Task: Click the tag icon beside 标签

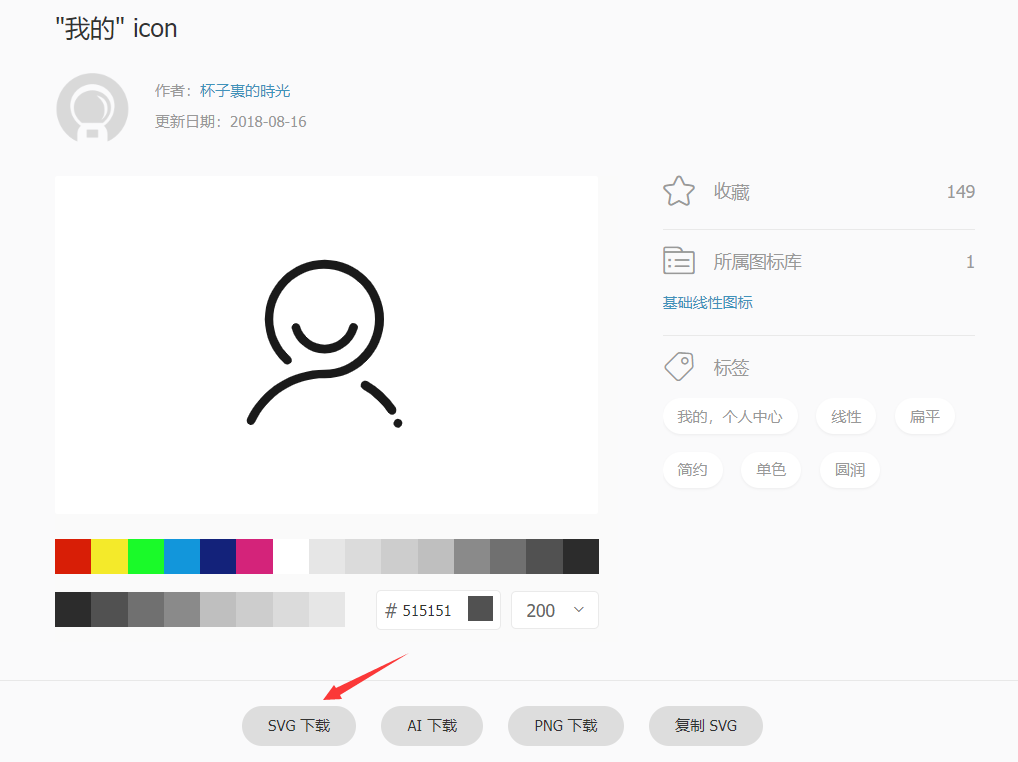Action: tap(679, 366)
